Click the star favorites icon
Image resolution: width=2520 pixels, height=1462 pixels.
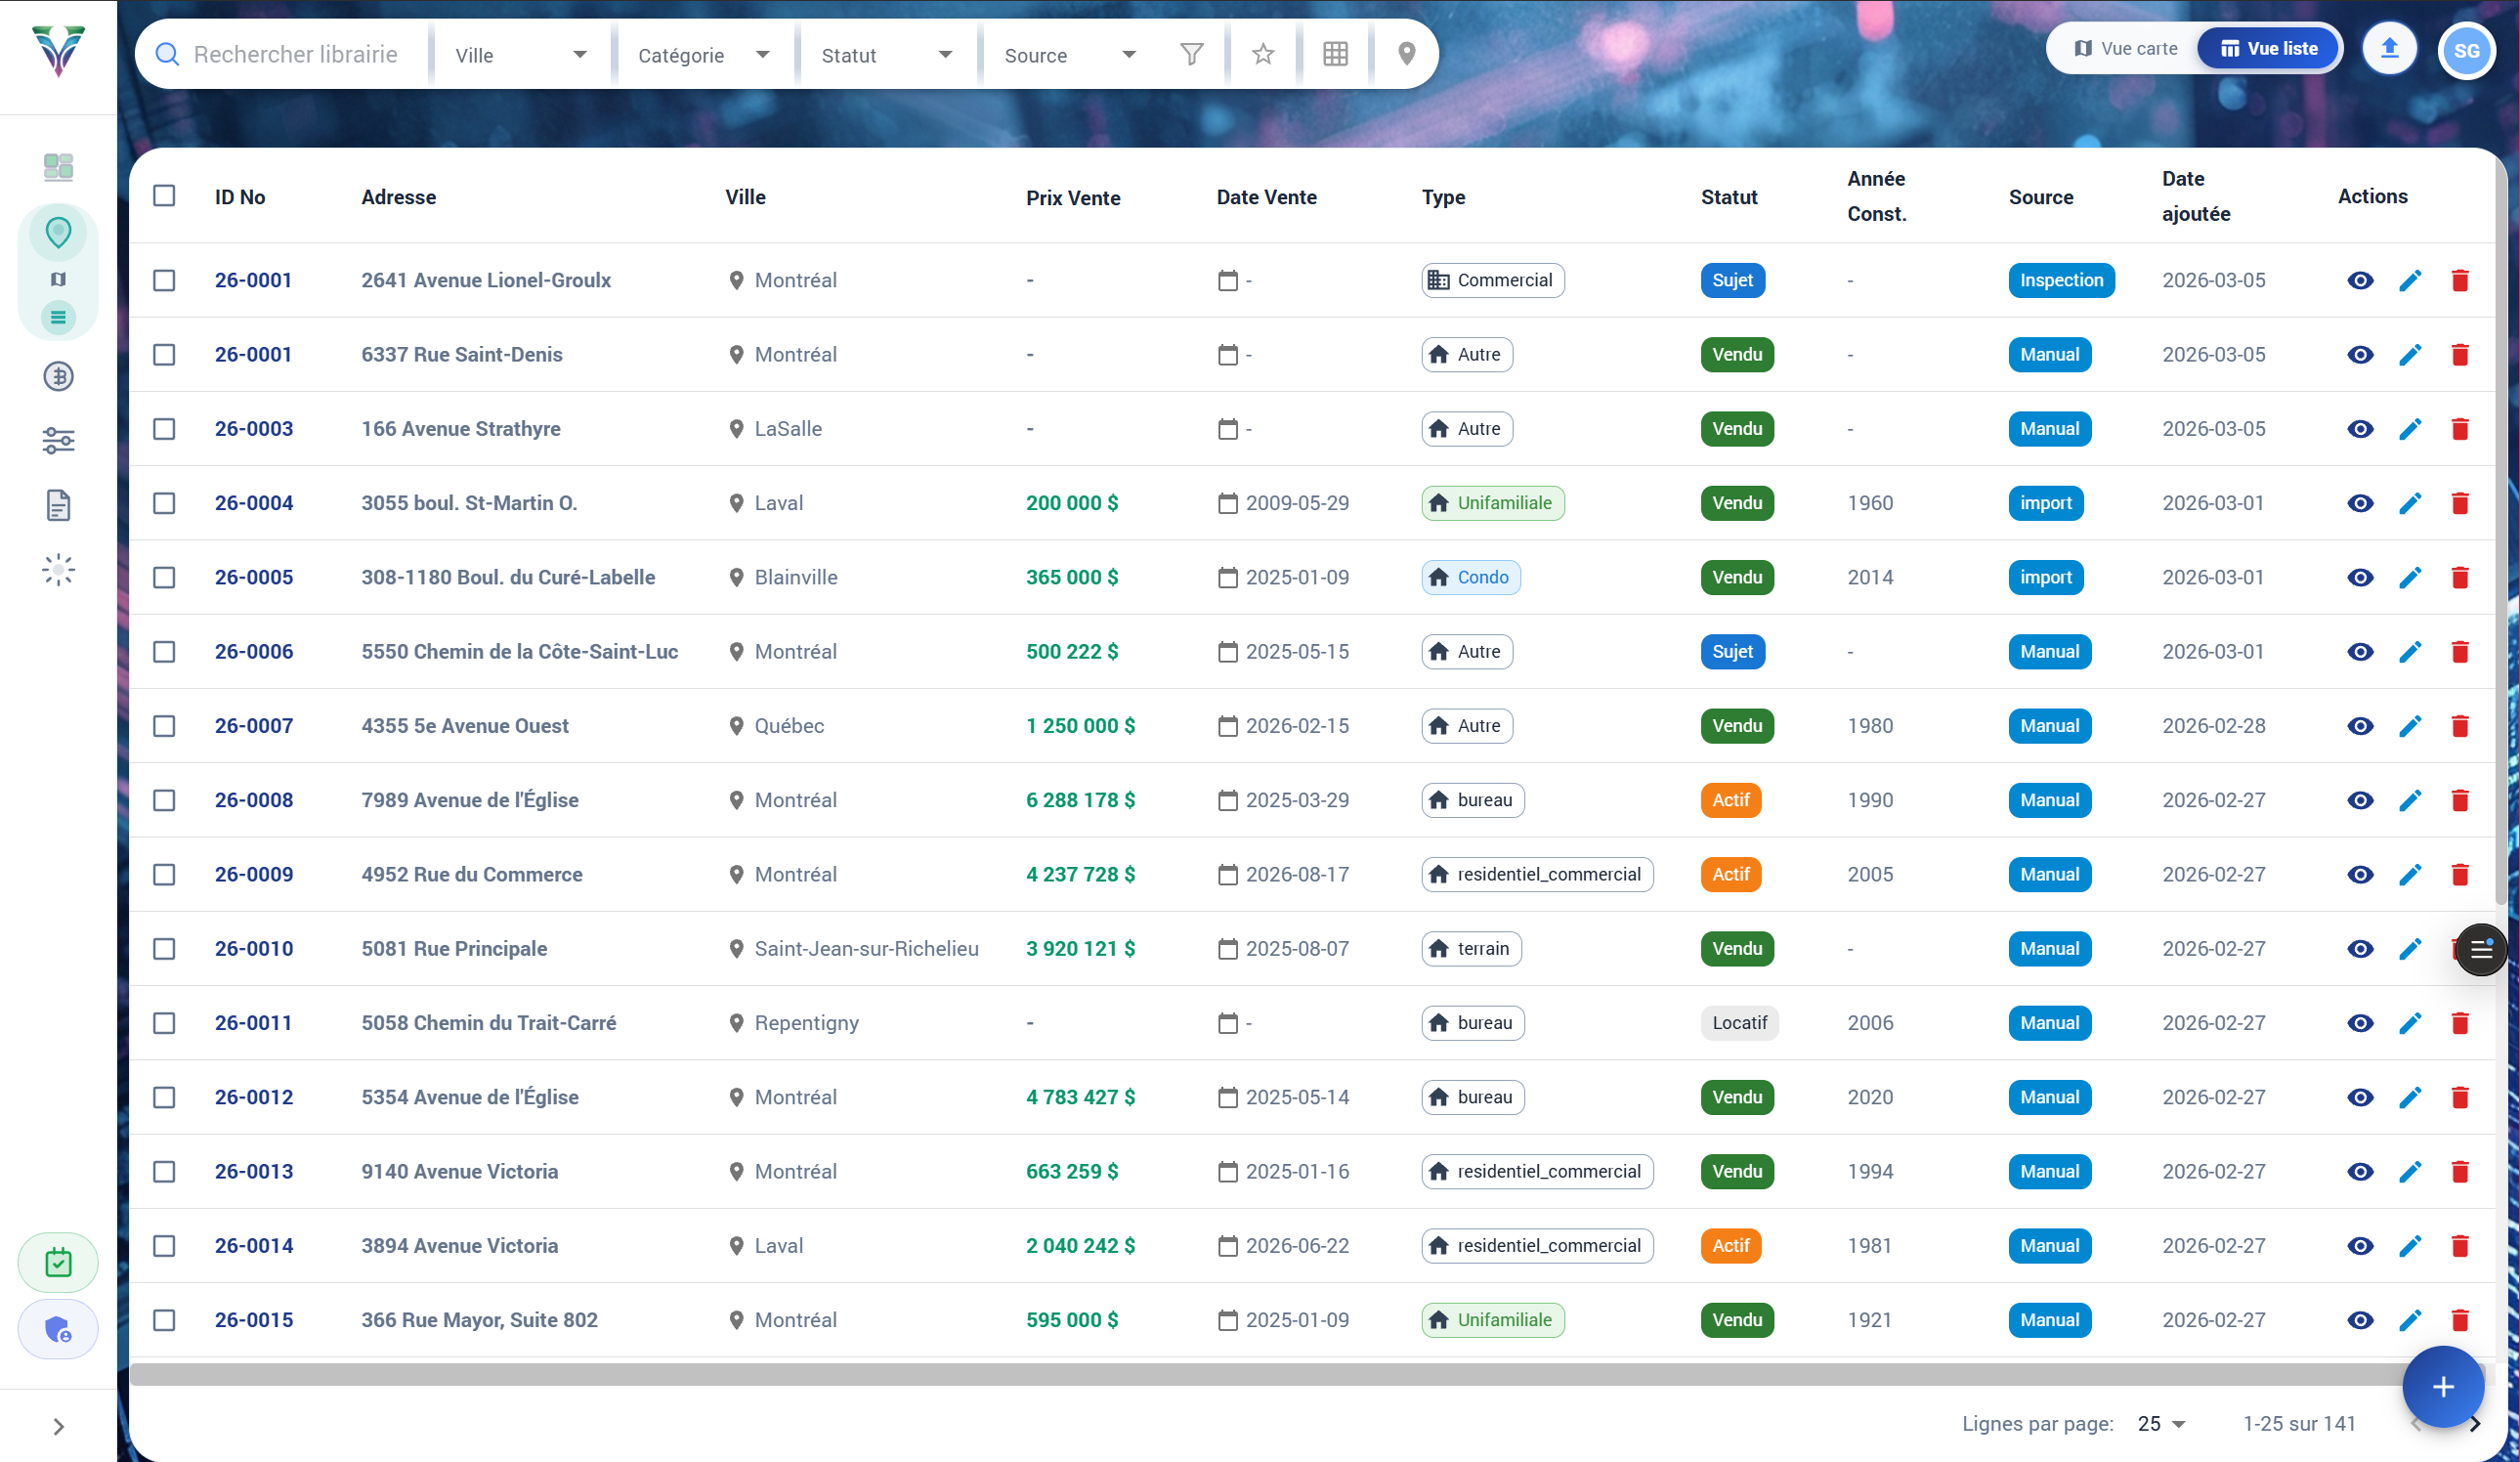(1263, 54)
